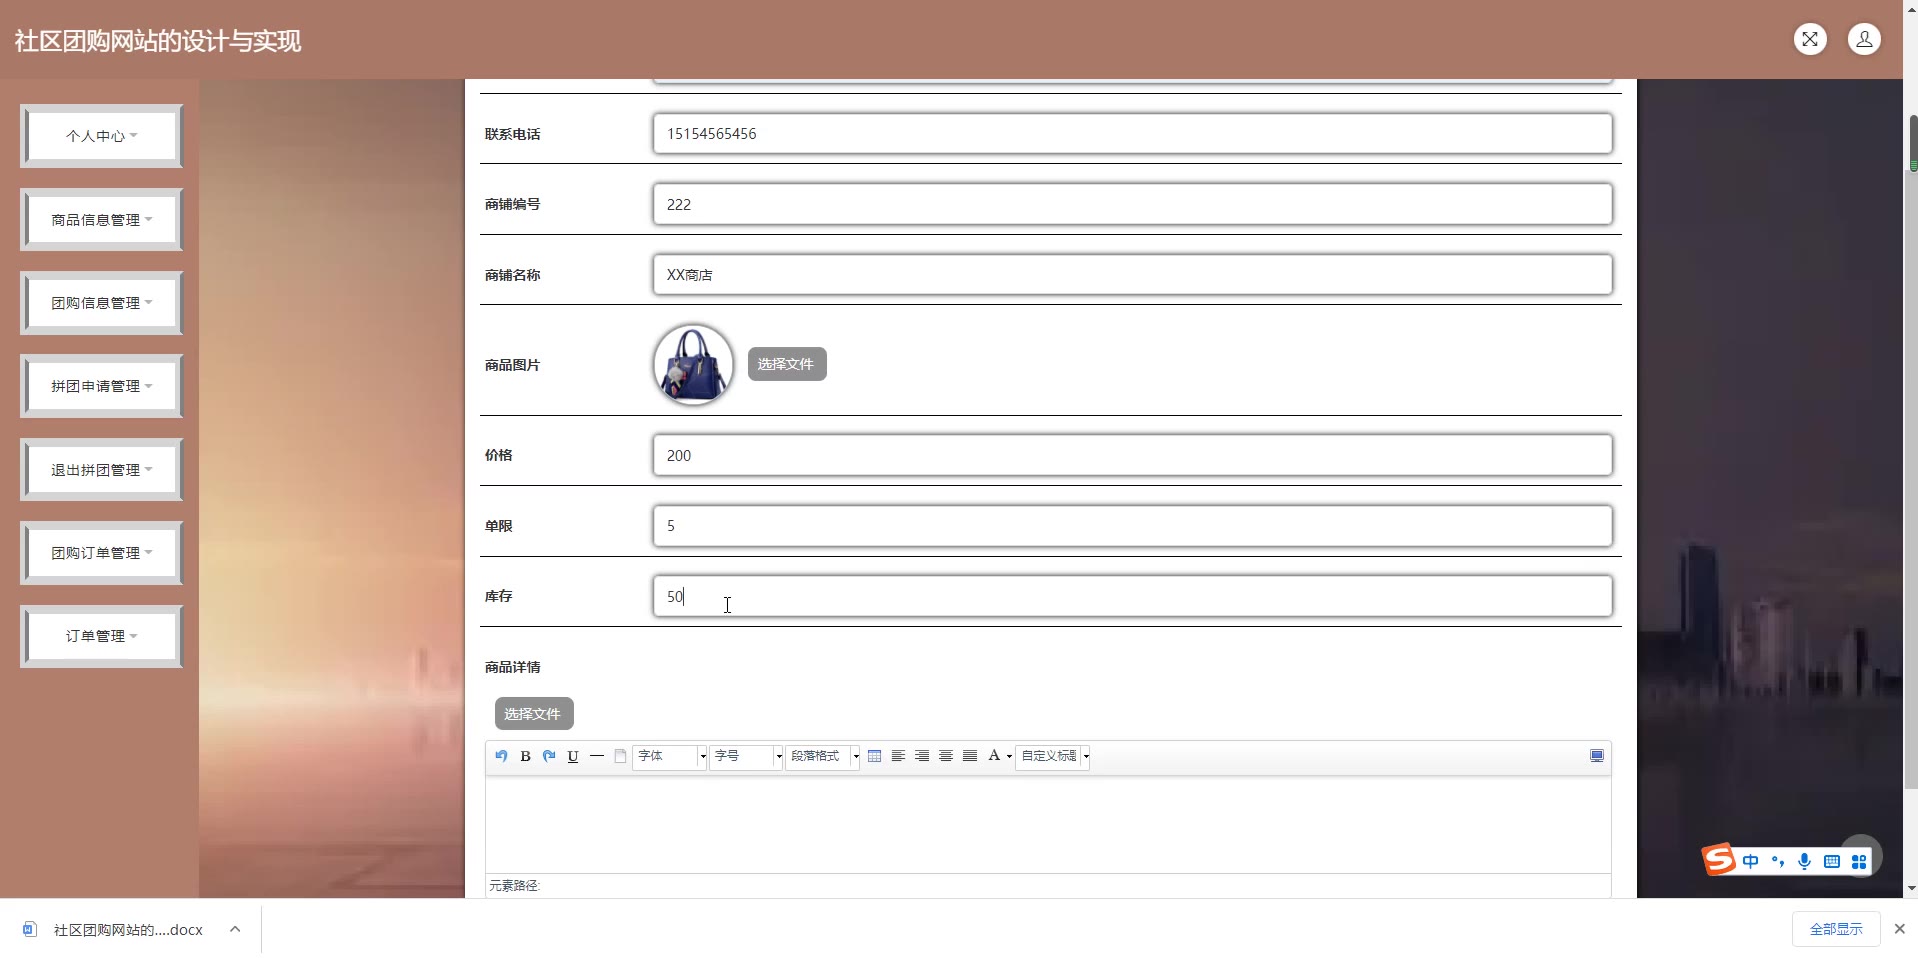The height and width of the screenshot is (958, 1918).
Task: Toggle underline formatting in the editor
Action: tap(573, 756)
